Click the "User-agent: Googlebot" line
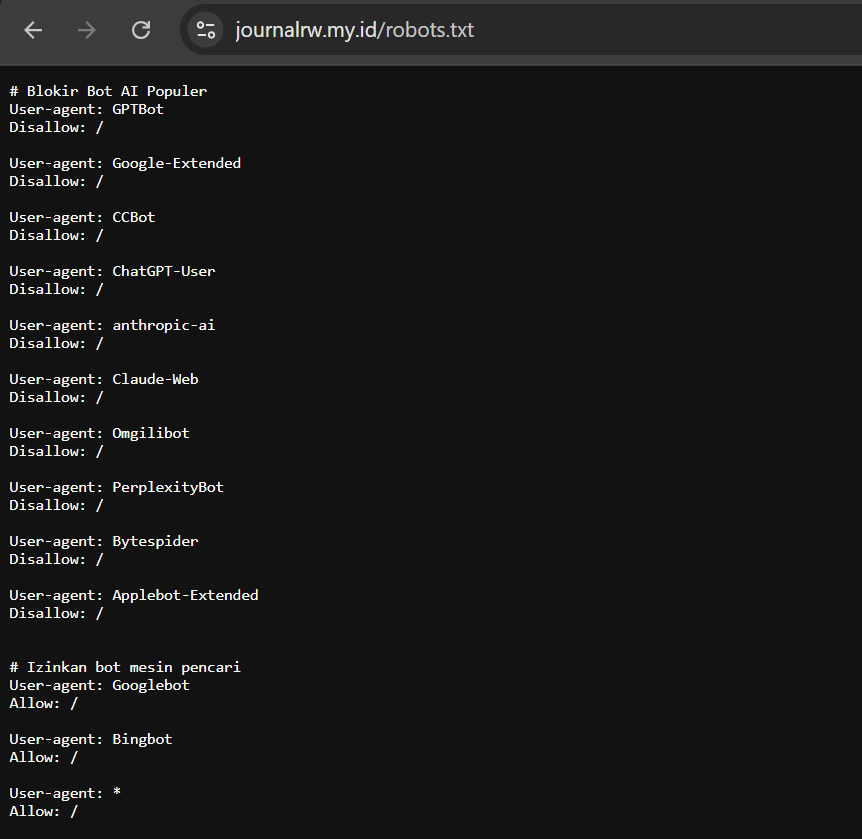The height and width of the screenshot is (839, 862). [99, 685]
